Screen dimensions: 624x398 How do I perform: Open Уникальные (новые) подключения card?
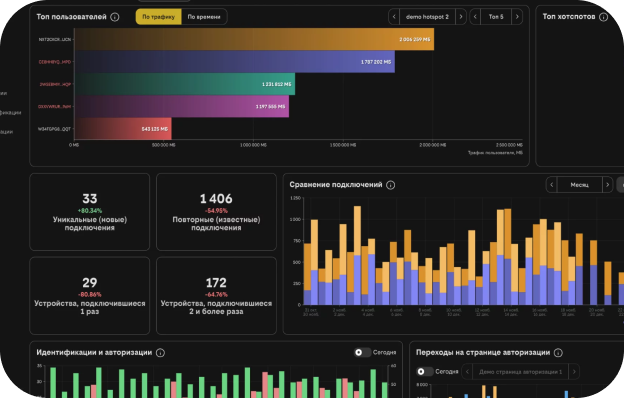pos(90,212)
